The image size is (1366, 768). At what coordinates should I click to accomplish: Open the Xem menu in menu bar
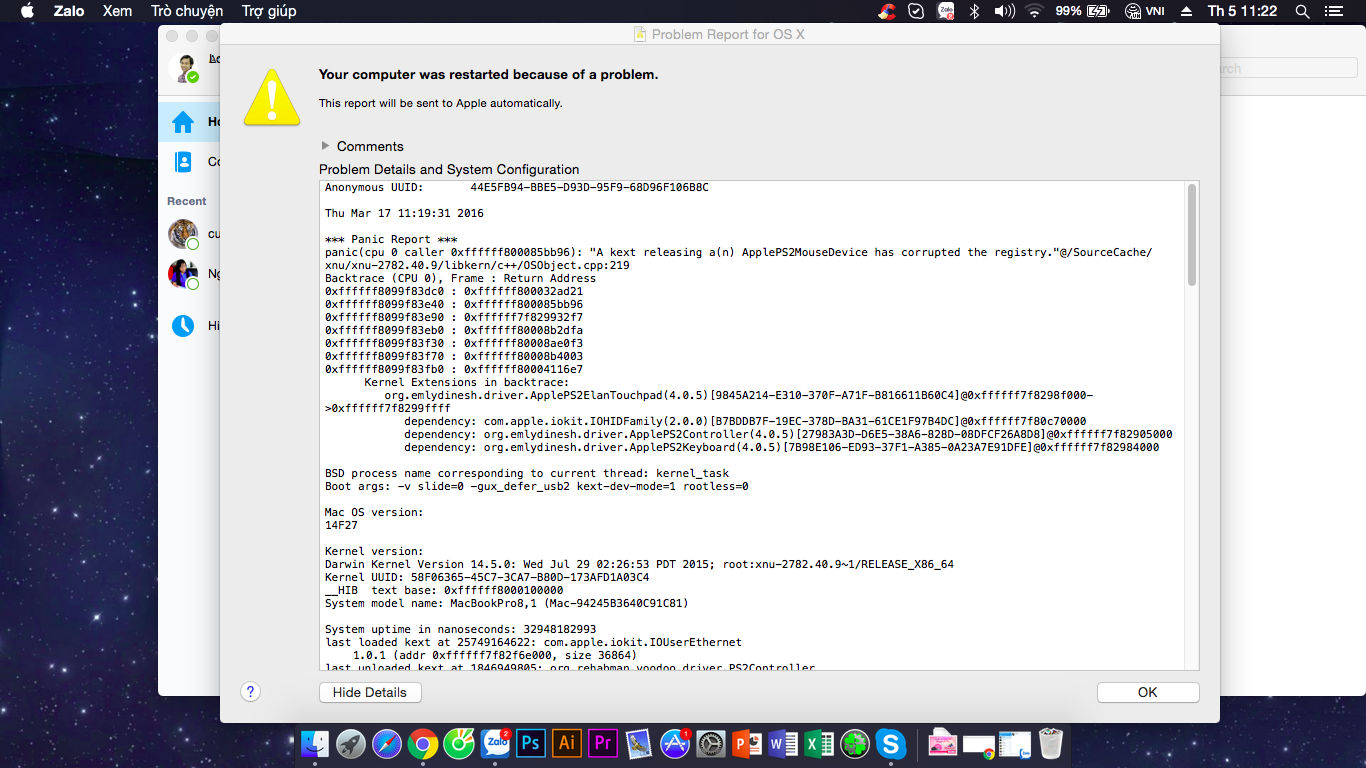click(x=117, y=11)
